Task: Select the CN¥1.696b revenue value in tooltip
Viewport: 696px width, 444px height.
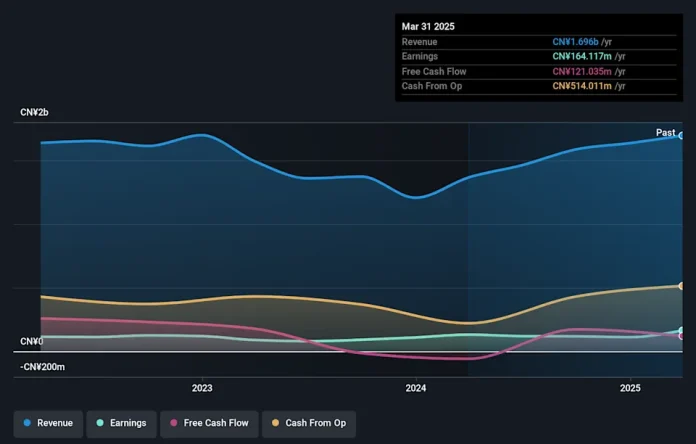Action: click(576, 42)
